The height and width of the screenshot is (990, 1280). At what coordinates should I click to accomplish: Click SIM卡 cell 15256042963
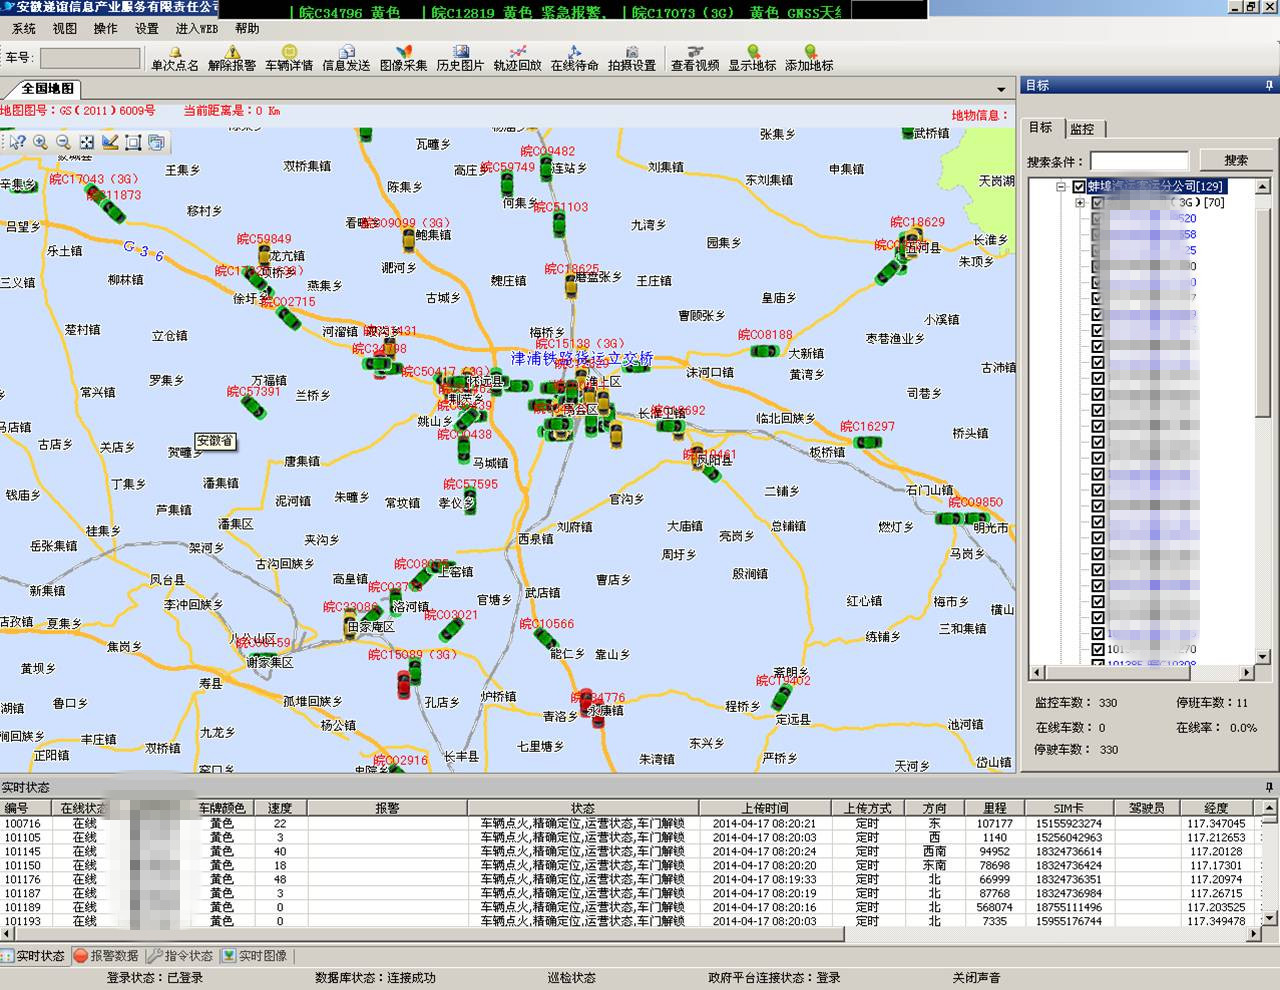coord(1068,838)
